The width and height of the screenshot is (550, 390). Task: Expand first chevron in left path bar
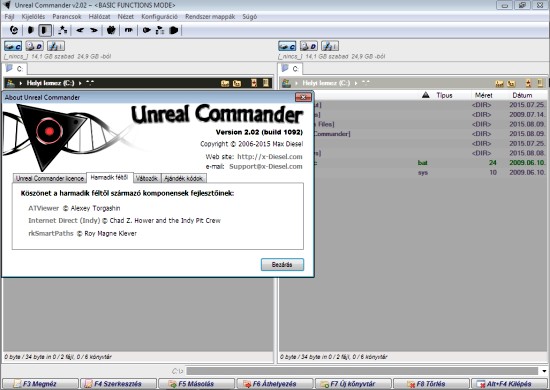(x=21, y=83)
